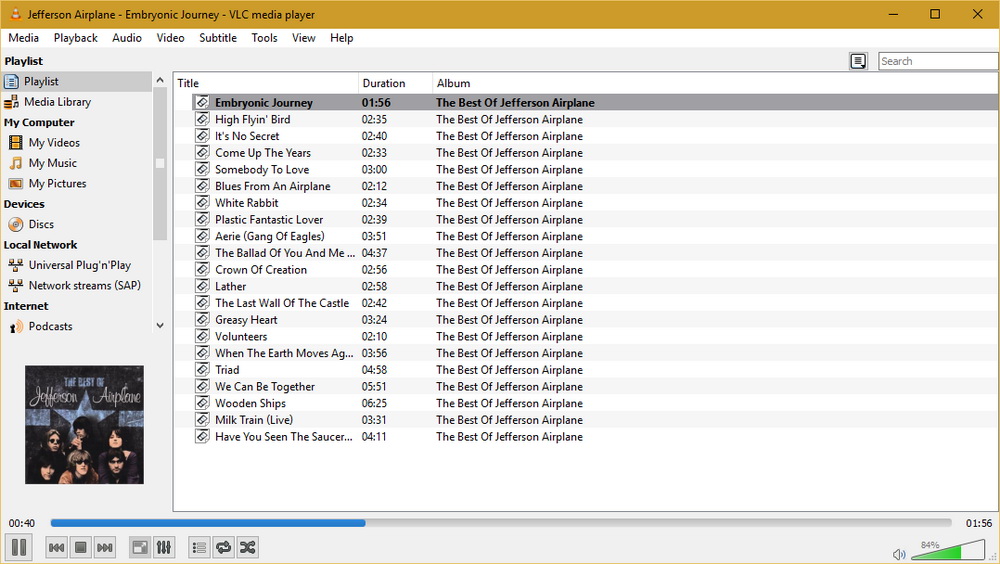Click the Jefferson Airplane album art
This screenshot has height=564, width=1000.
[84, 425]
